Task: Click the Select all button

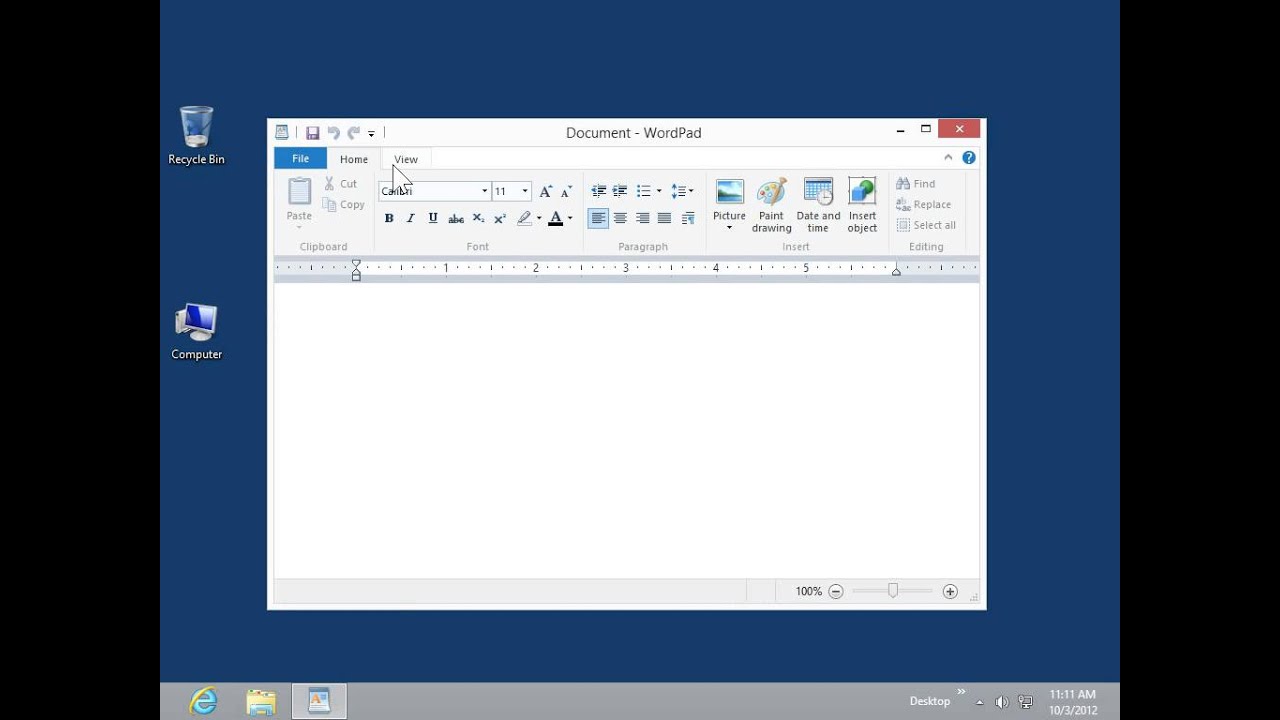Action: pyautogui.click(x=926, y=225)
